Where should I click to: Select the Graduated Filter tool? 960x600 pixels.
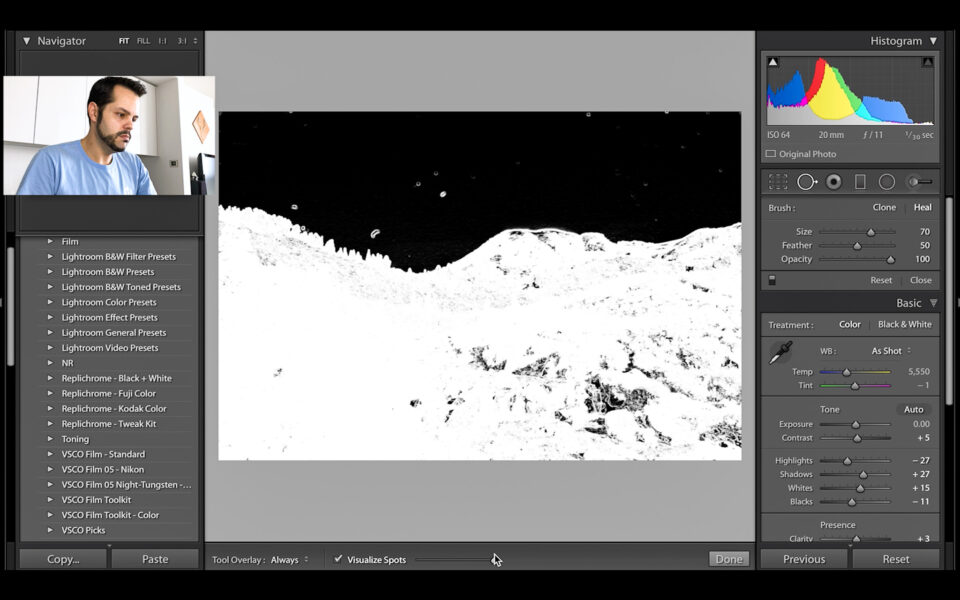[x=861, y=181]
